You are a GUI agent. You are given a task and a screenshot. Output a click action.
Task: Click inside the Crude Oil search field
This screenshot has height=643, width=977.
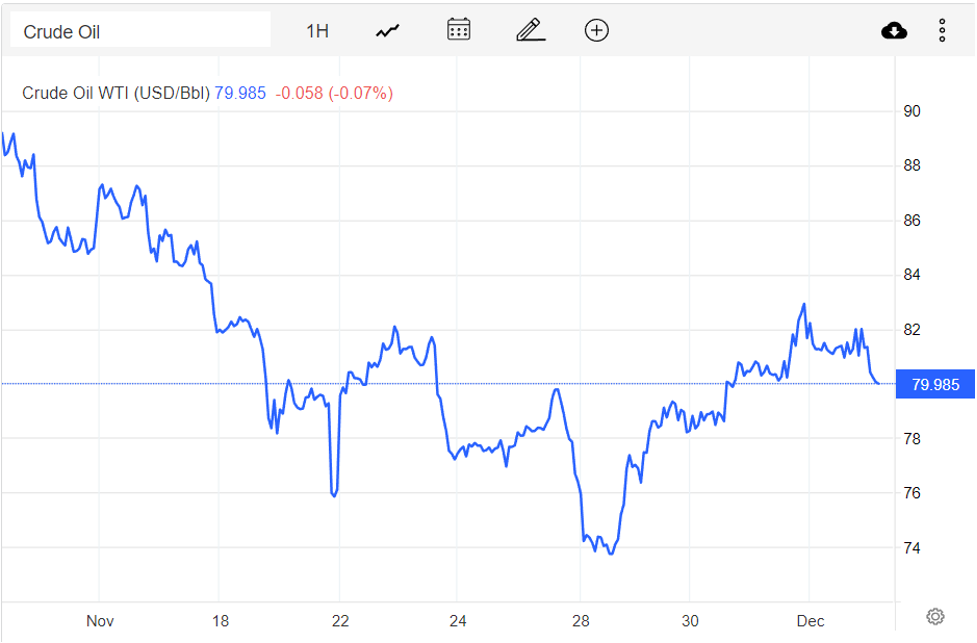[140, 30]
